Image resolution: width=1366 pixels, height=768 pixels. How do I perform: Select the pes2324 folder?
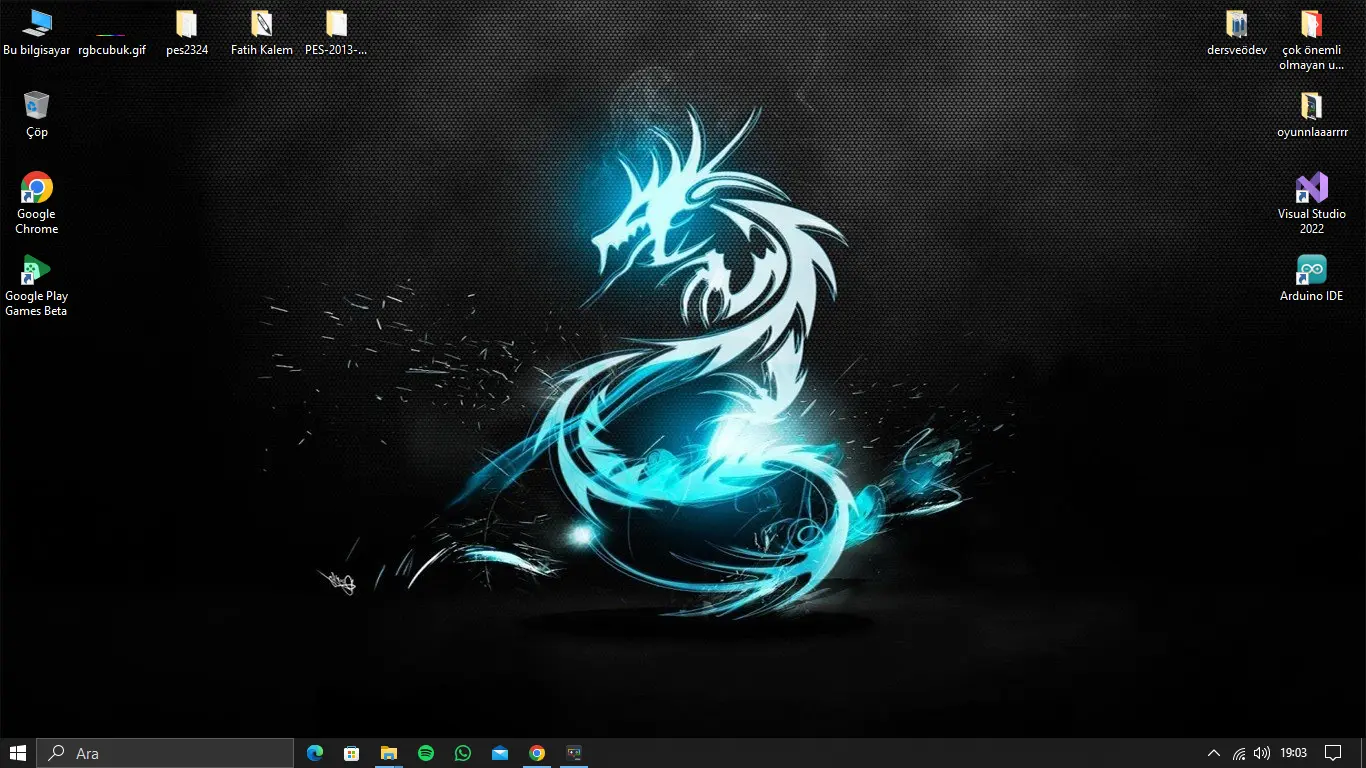(x=187, y=32)
